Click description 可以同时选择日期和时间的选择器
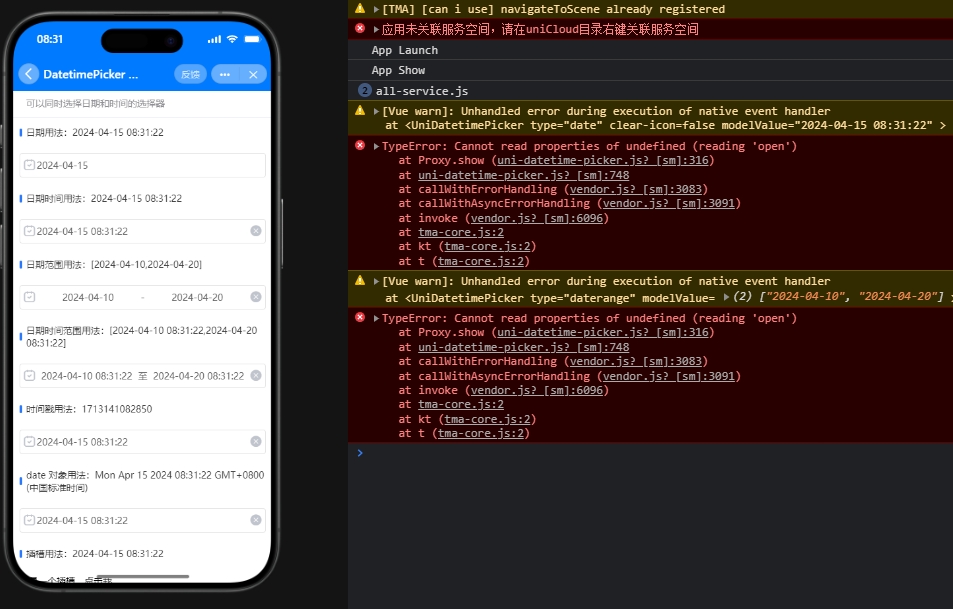 click(x=95, y=103)
